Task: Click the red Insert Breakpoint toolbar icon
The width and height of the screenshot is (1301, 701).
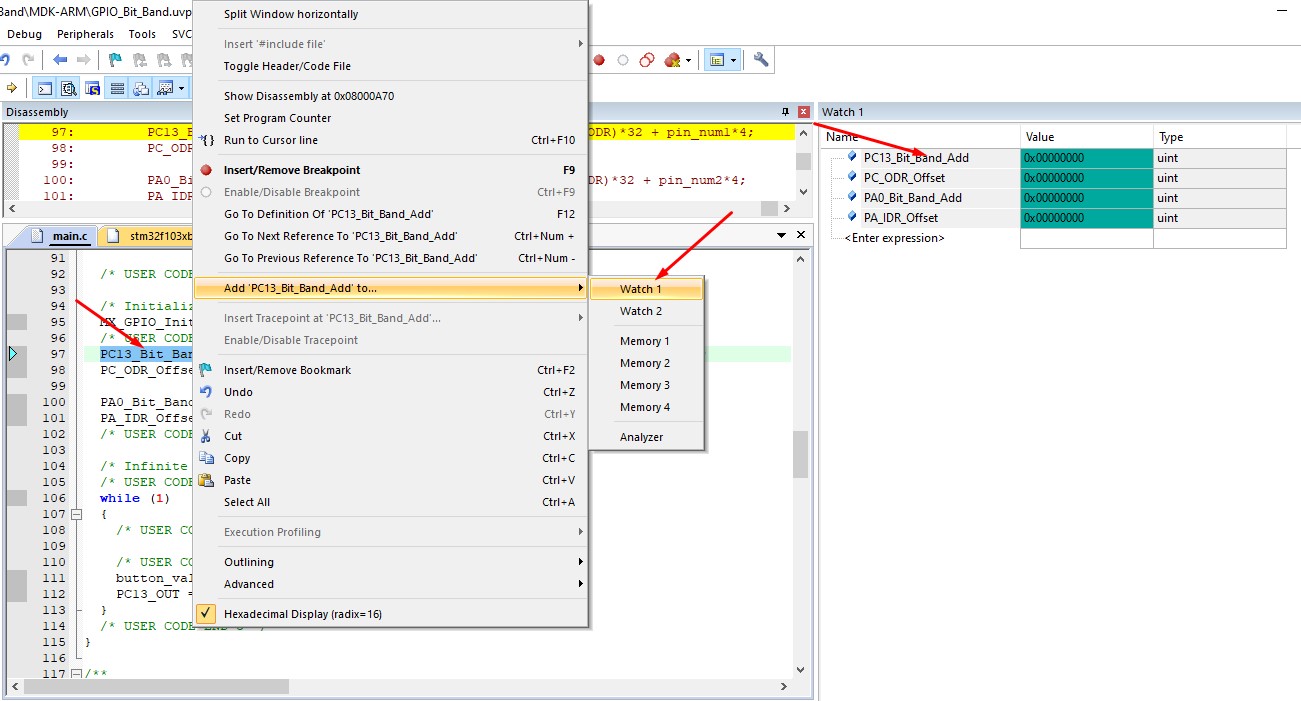Action: [x=599, y=60]
